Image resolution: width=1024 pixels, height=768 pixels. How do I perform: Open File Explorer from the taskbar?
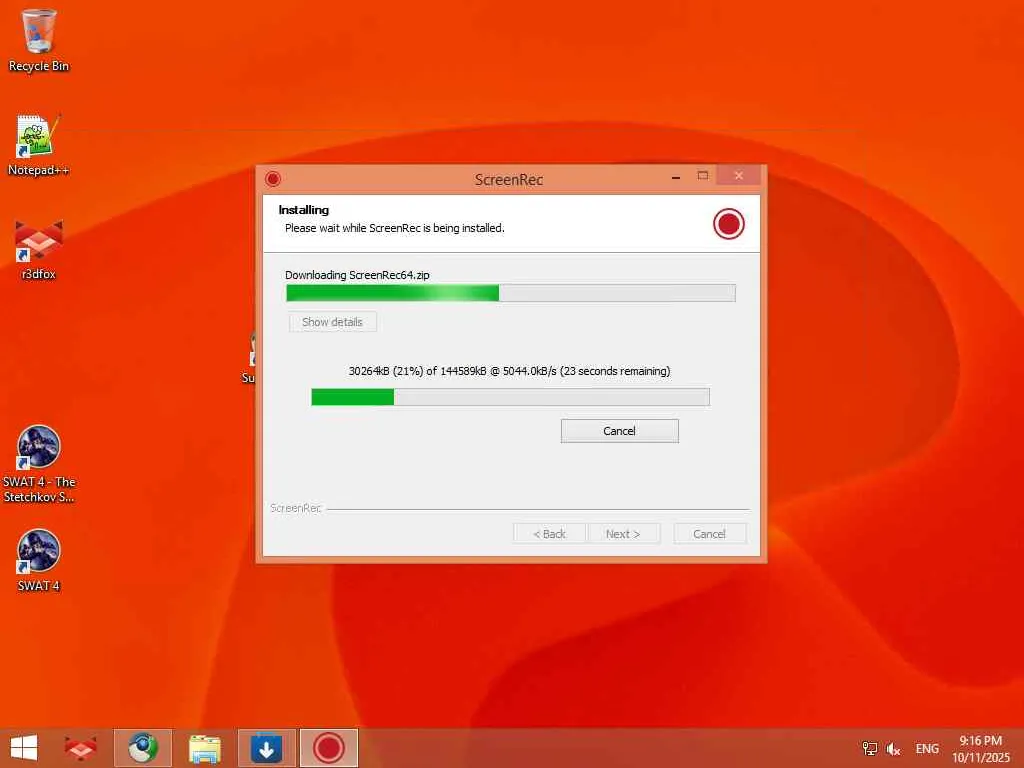[x=204, y=748]
